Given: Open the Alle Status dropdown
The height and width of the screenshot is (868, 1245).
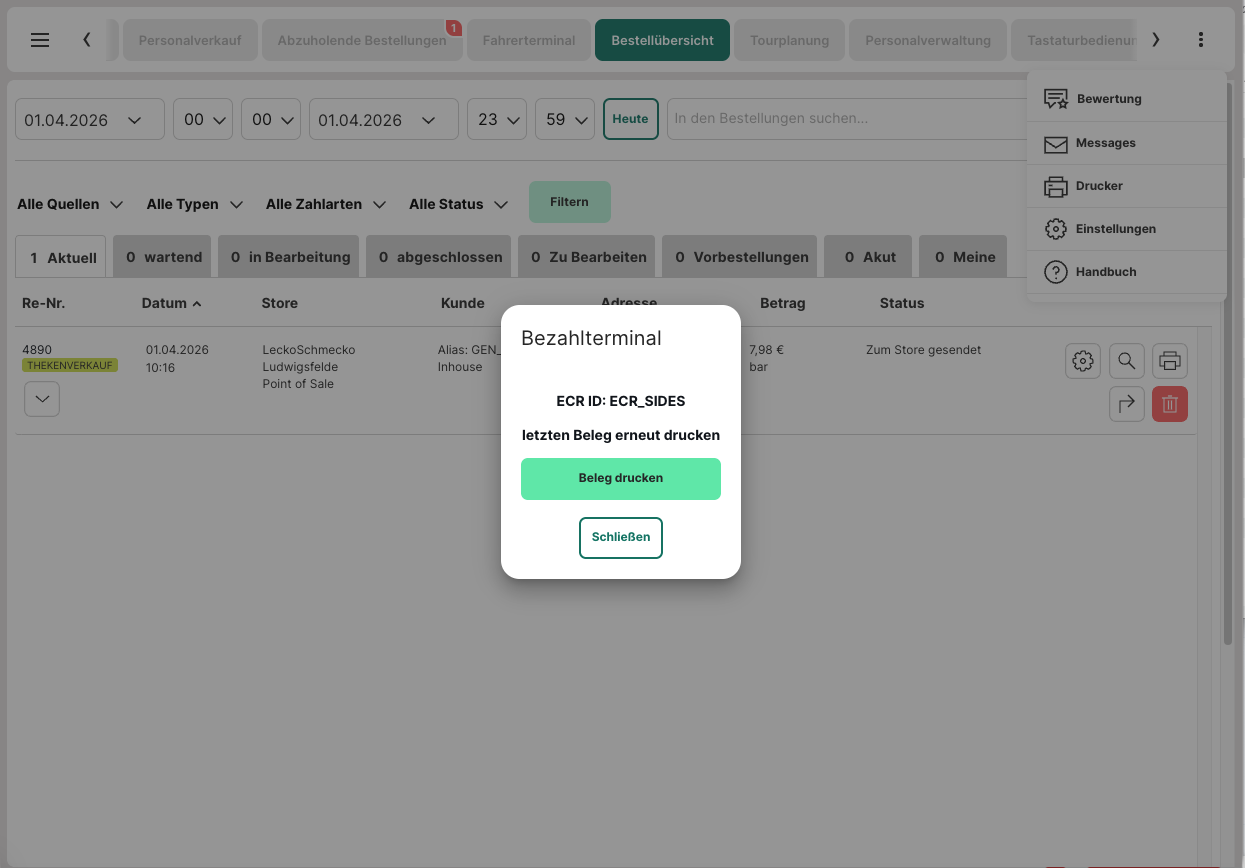Looking at the screenshot, I should point(458,204).
